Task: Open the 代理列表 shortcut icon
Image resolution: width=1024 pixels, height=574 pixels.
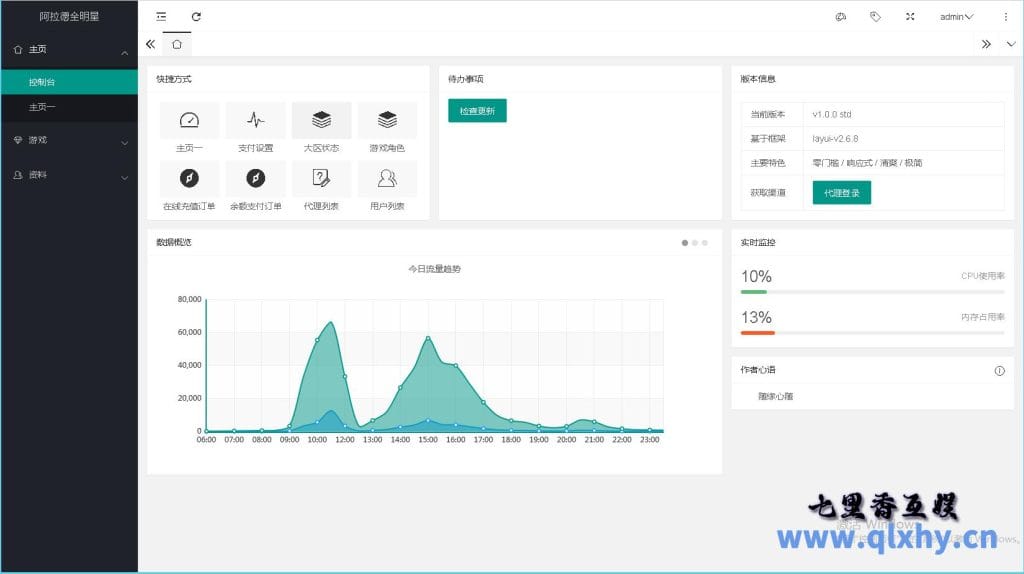Action: [x=321, y=178]
